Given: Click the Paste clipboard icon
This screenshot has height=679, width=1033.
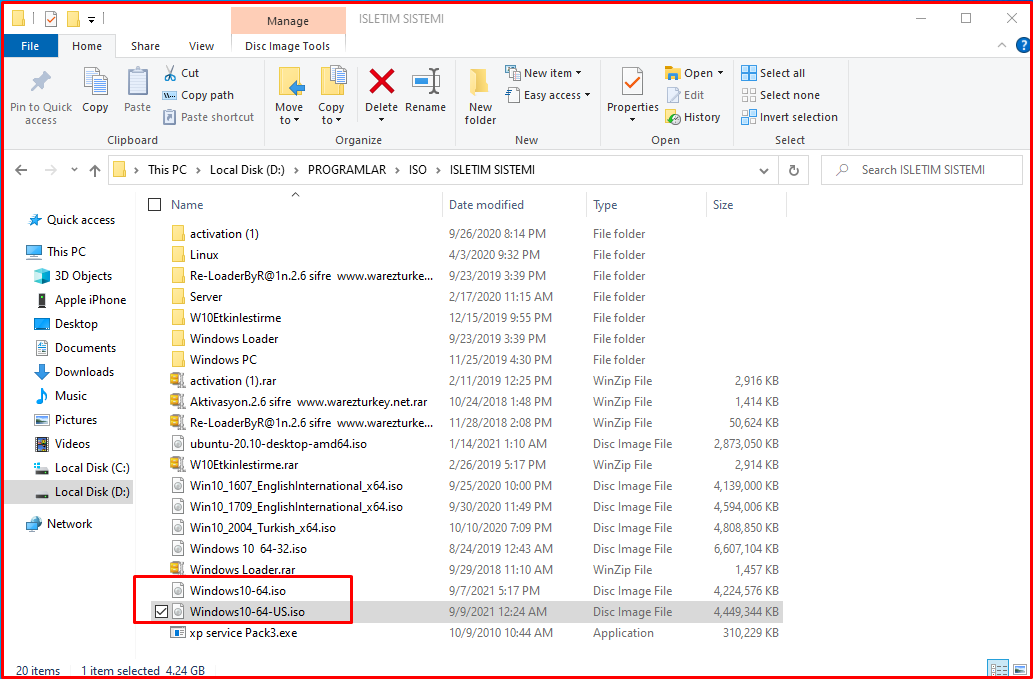Looking at the screenshot, I should (x=137, y=82).
